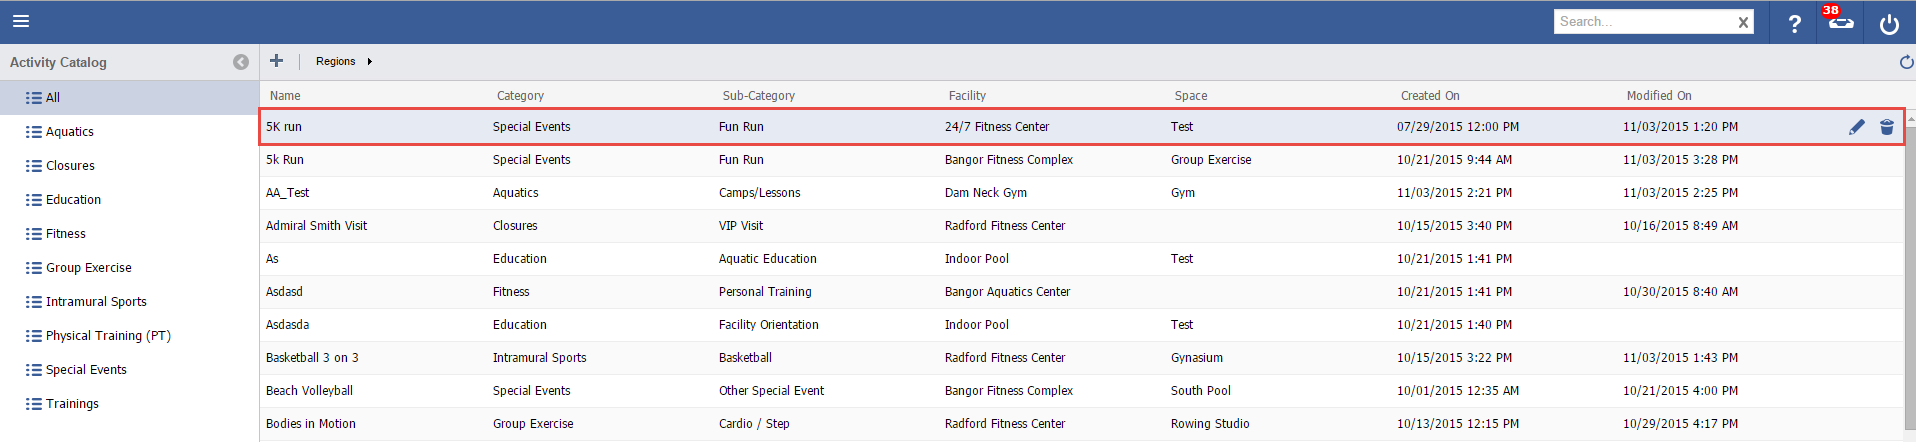Sort by the Category column header
Viewport: 1916px width, 442px height.
(x=520, y=96)
